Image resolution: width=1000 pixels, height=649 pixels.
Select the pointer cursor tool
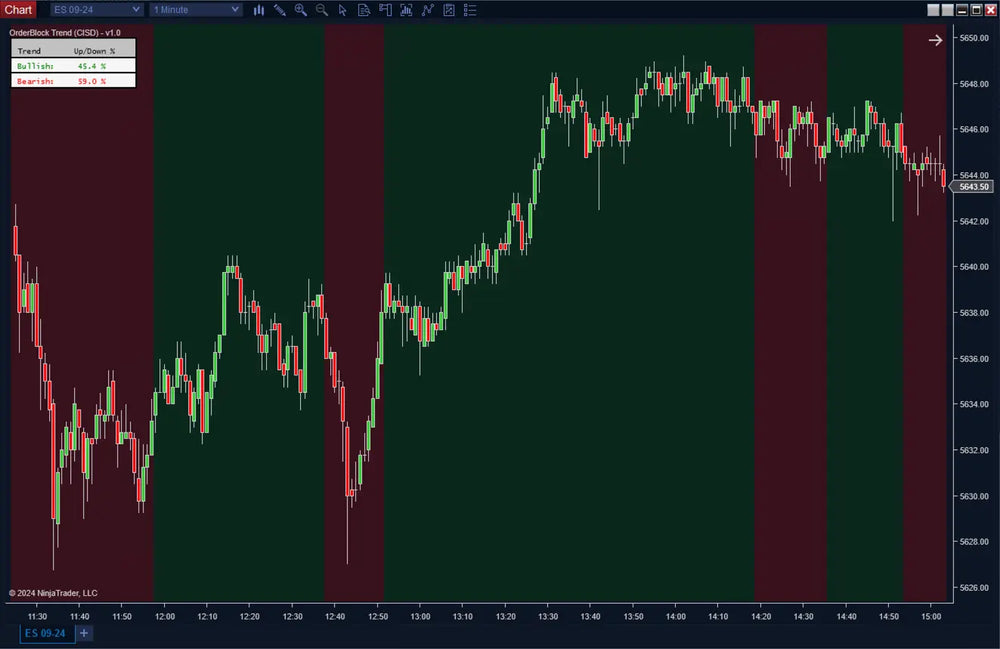(x=343, y=10)
